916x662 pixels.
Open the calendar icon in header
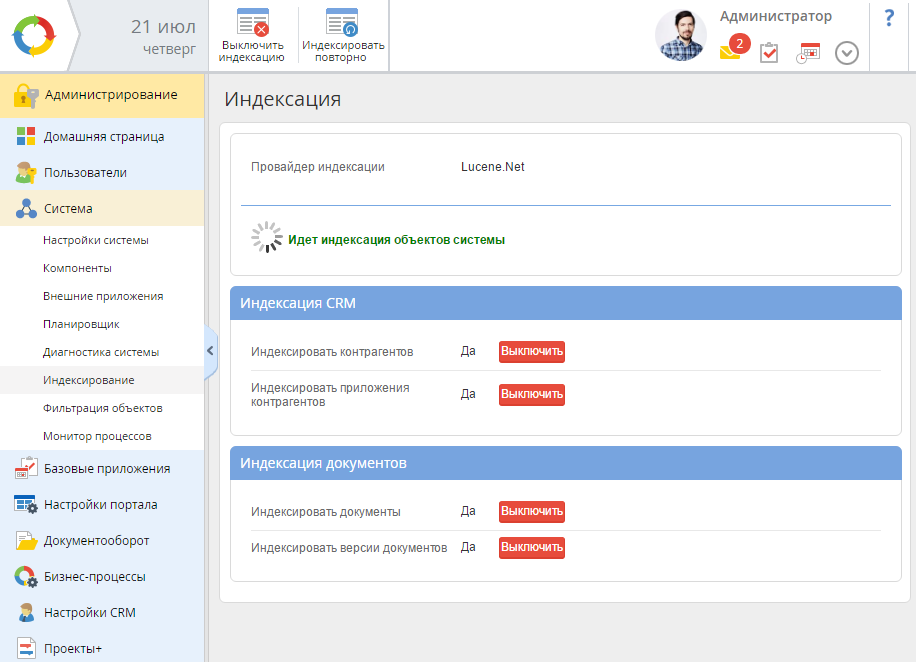click(808, 53)
